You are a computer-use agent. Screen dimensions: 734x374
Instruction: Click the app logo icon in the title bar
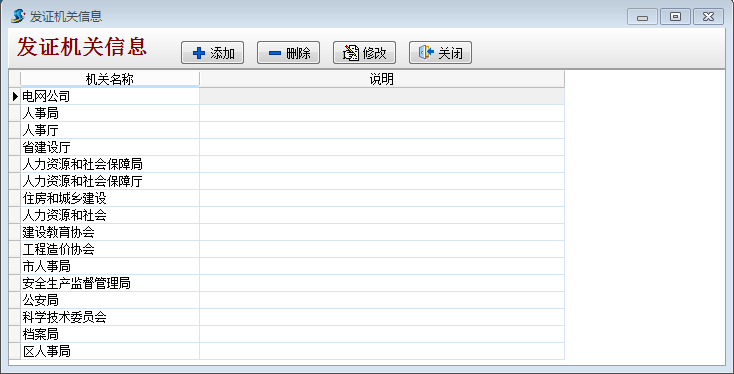point(18,16)
